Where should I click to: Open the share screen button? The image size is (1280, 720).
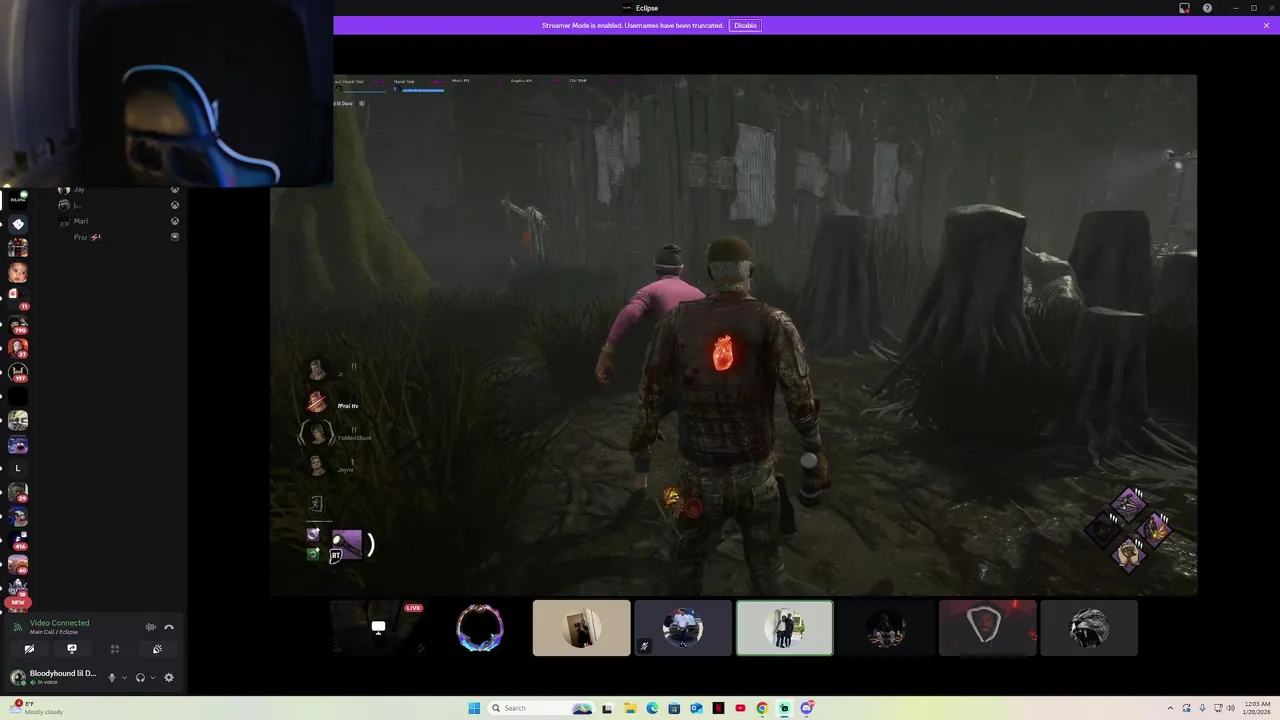[72, 649]
